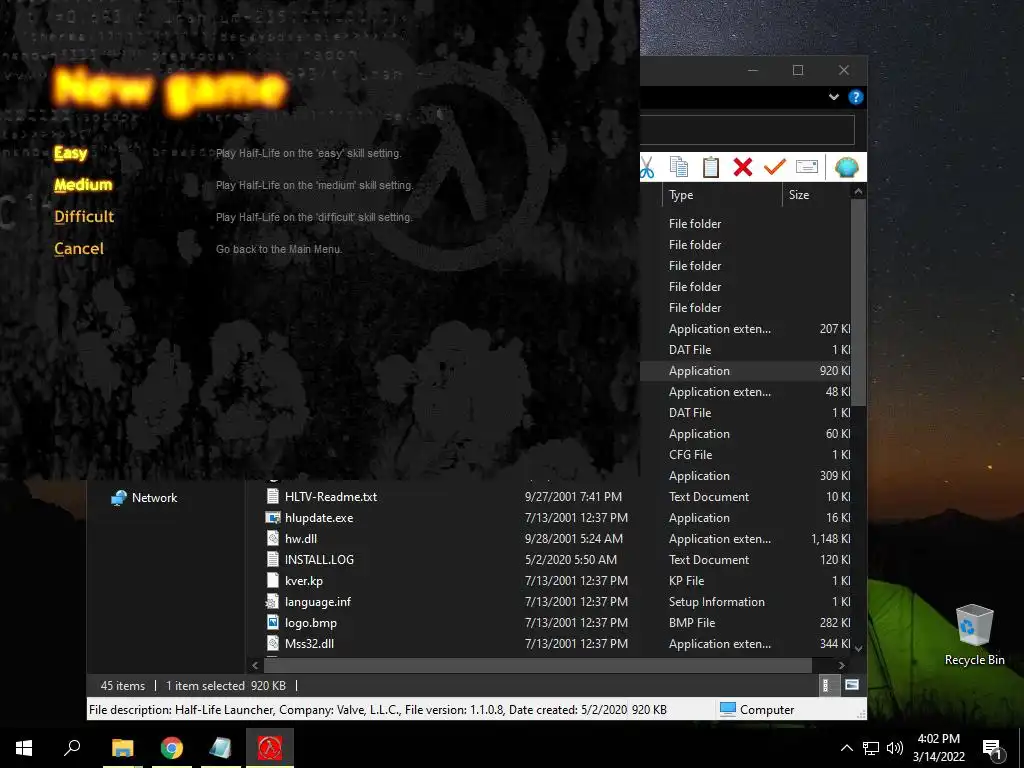Choose the Medium skill setting
The image size is (1024, 768).
click(83, 185)
